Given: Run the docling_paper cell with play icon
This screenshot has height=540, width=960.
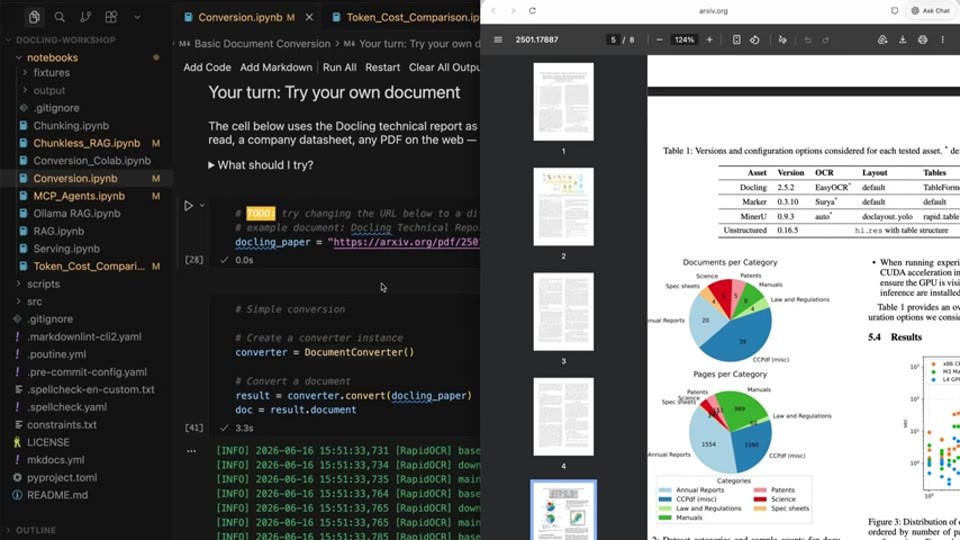Looking at the screenshot, I should pyautogui.click(x=189, y=206).
